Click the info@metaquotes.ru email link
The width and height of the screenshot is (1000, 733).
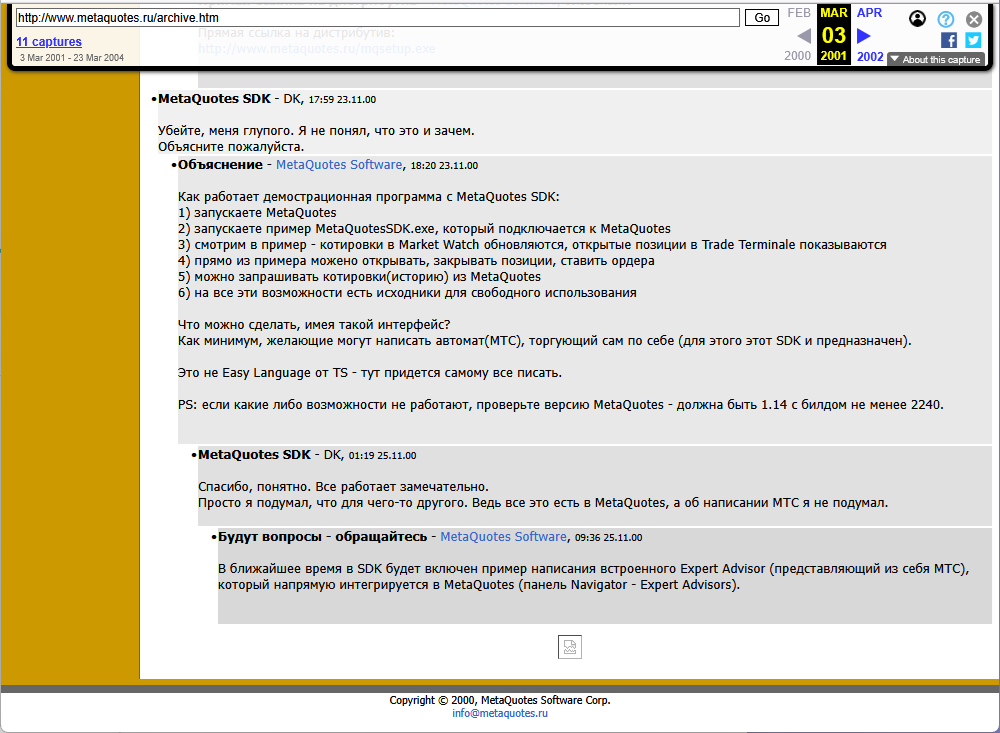click(x=500, y=713)
